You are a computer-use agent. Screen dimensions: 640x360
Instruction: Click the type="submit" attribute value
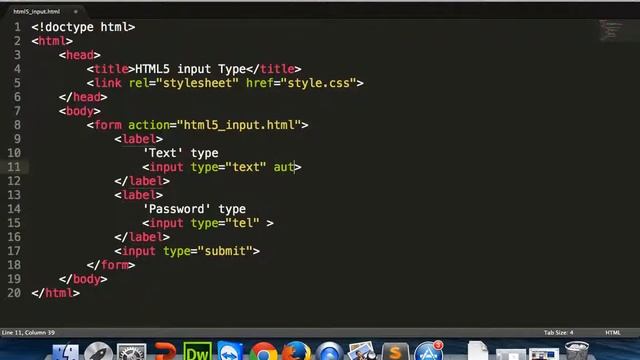[x=225, y=251]
